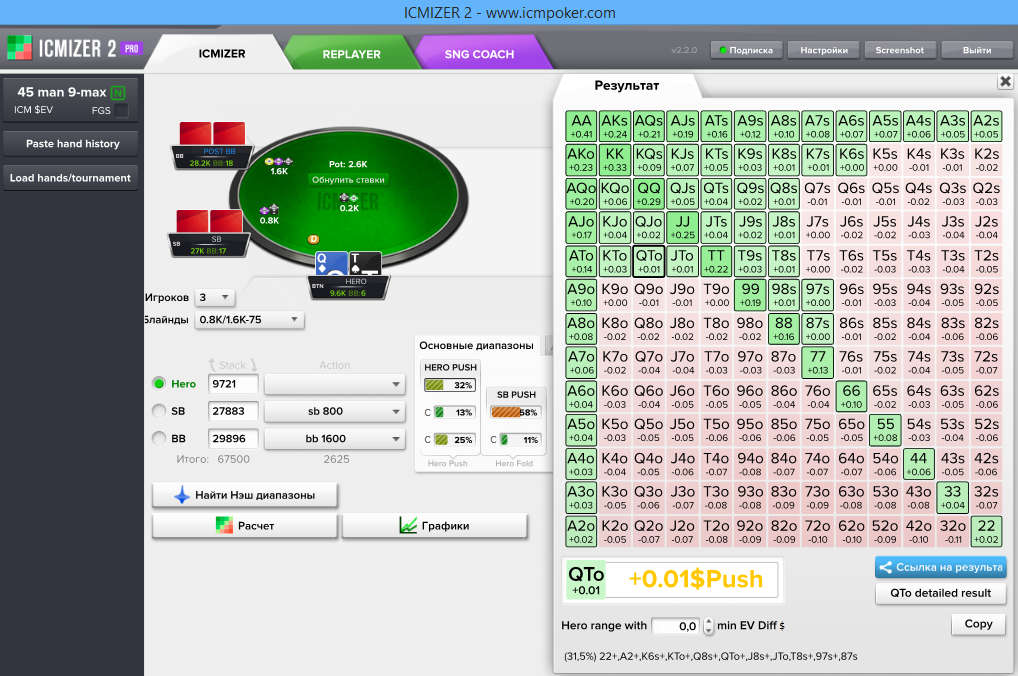Click the SB player's 0.8K chip stack
Screen dimensions: 1018x676
click(x=269, y=210)
